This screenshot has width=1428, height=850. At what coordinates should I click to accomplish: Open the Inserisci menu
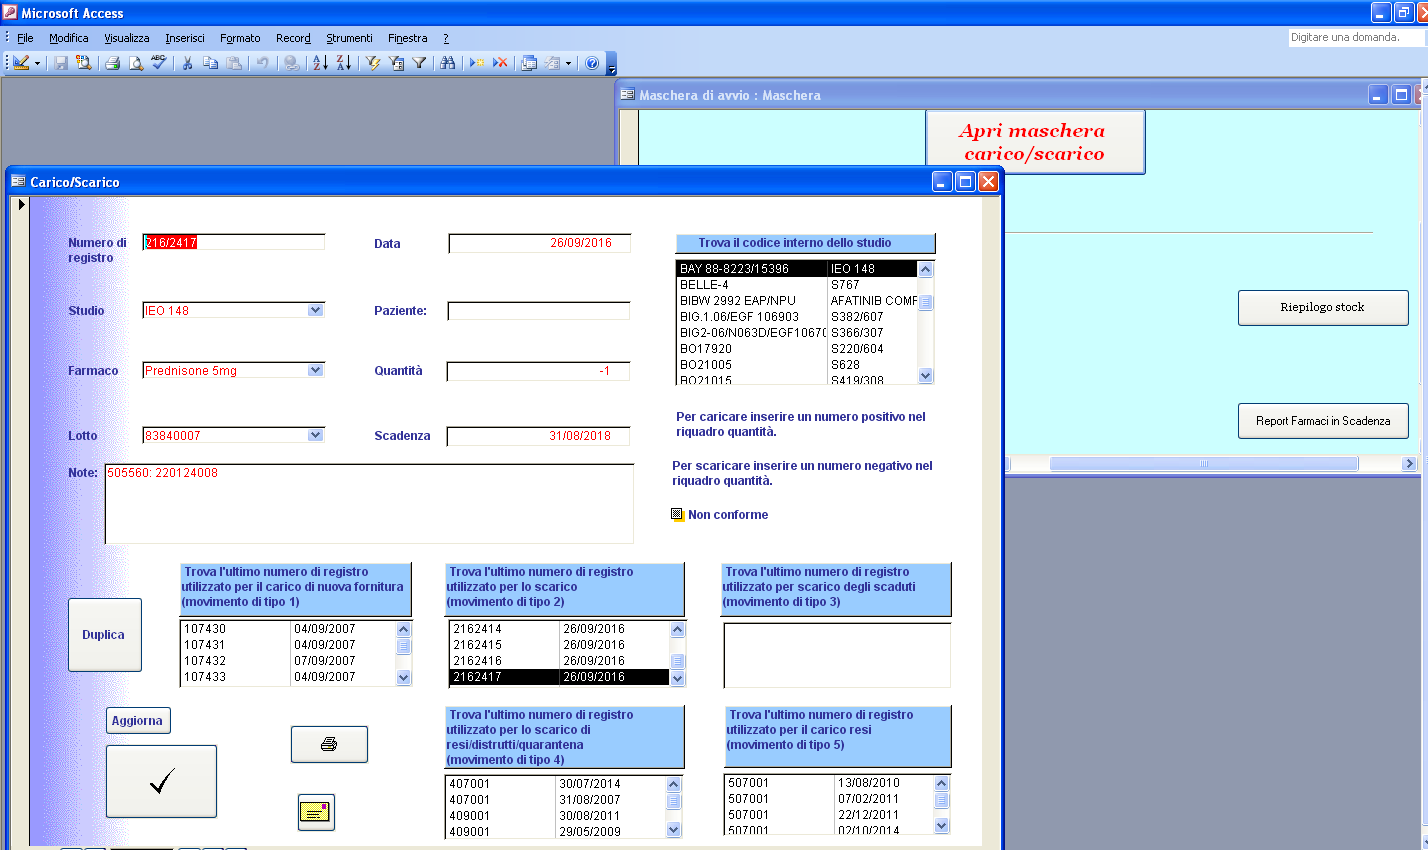point(185,38)
